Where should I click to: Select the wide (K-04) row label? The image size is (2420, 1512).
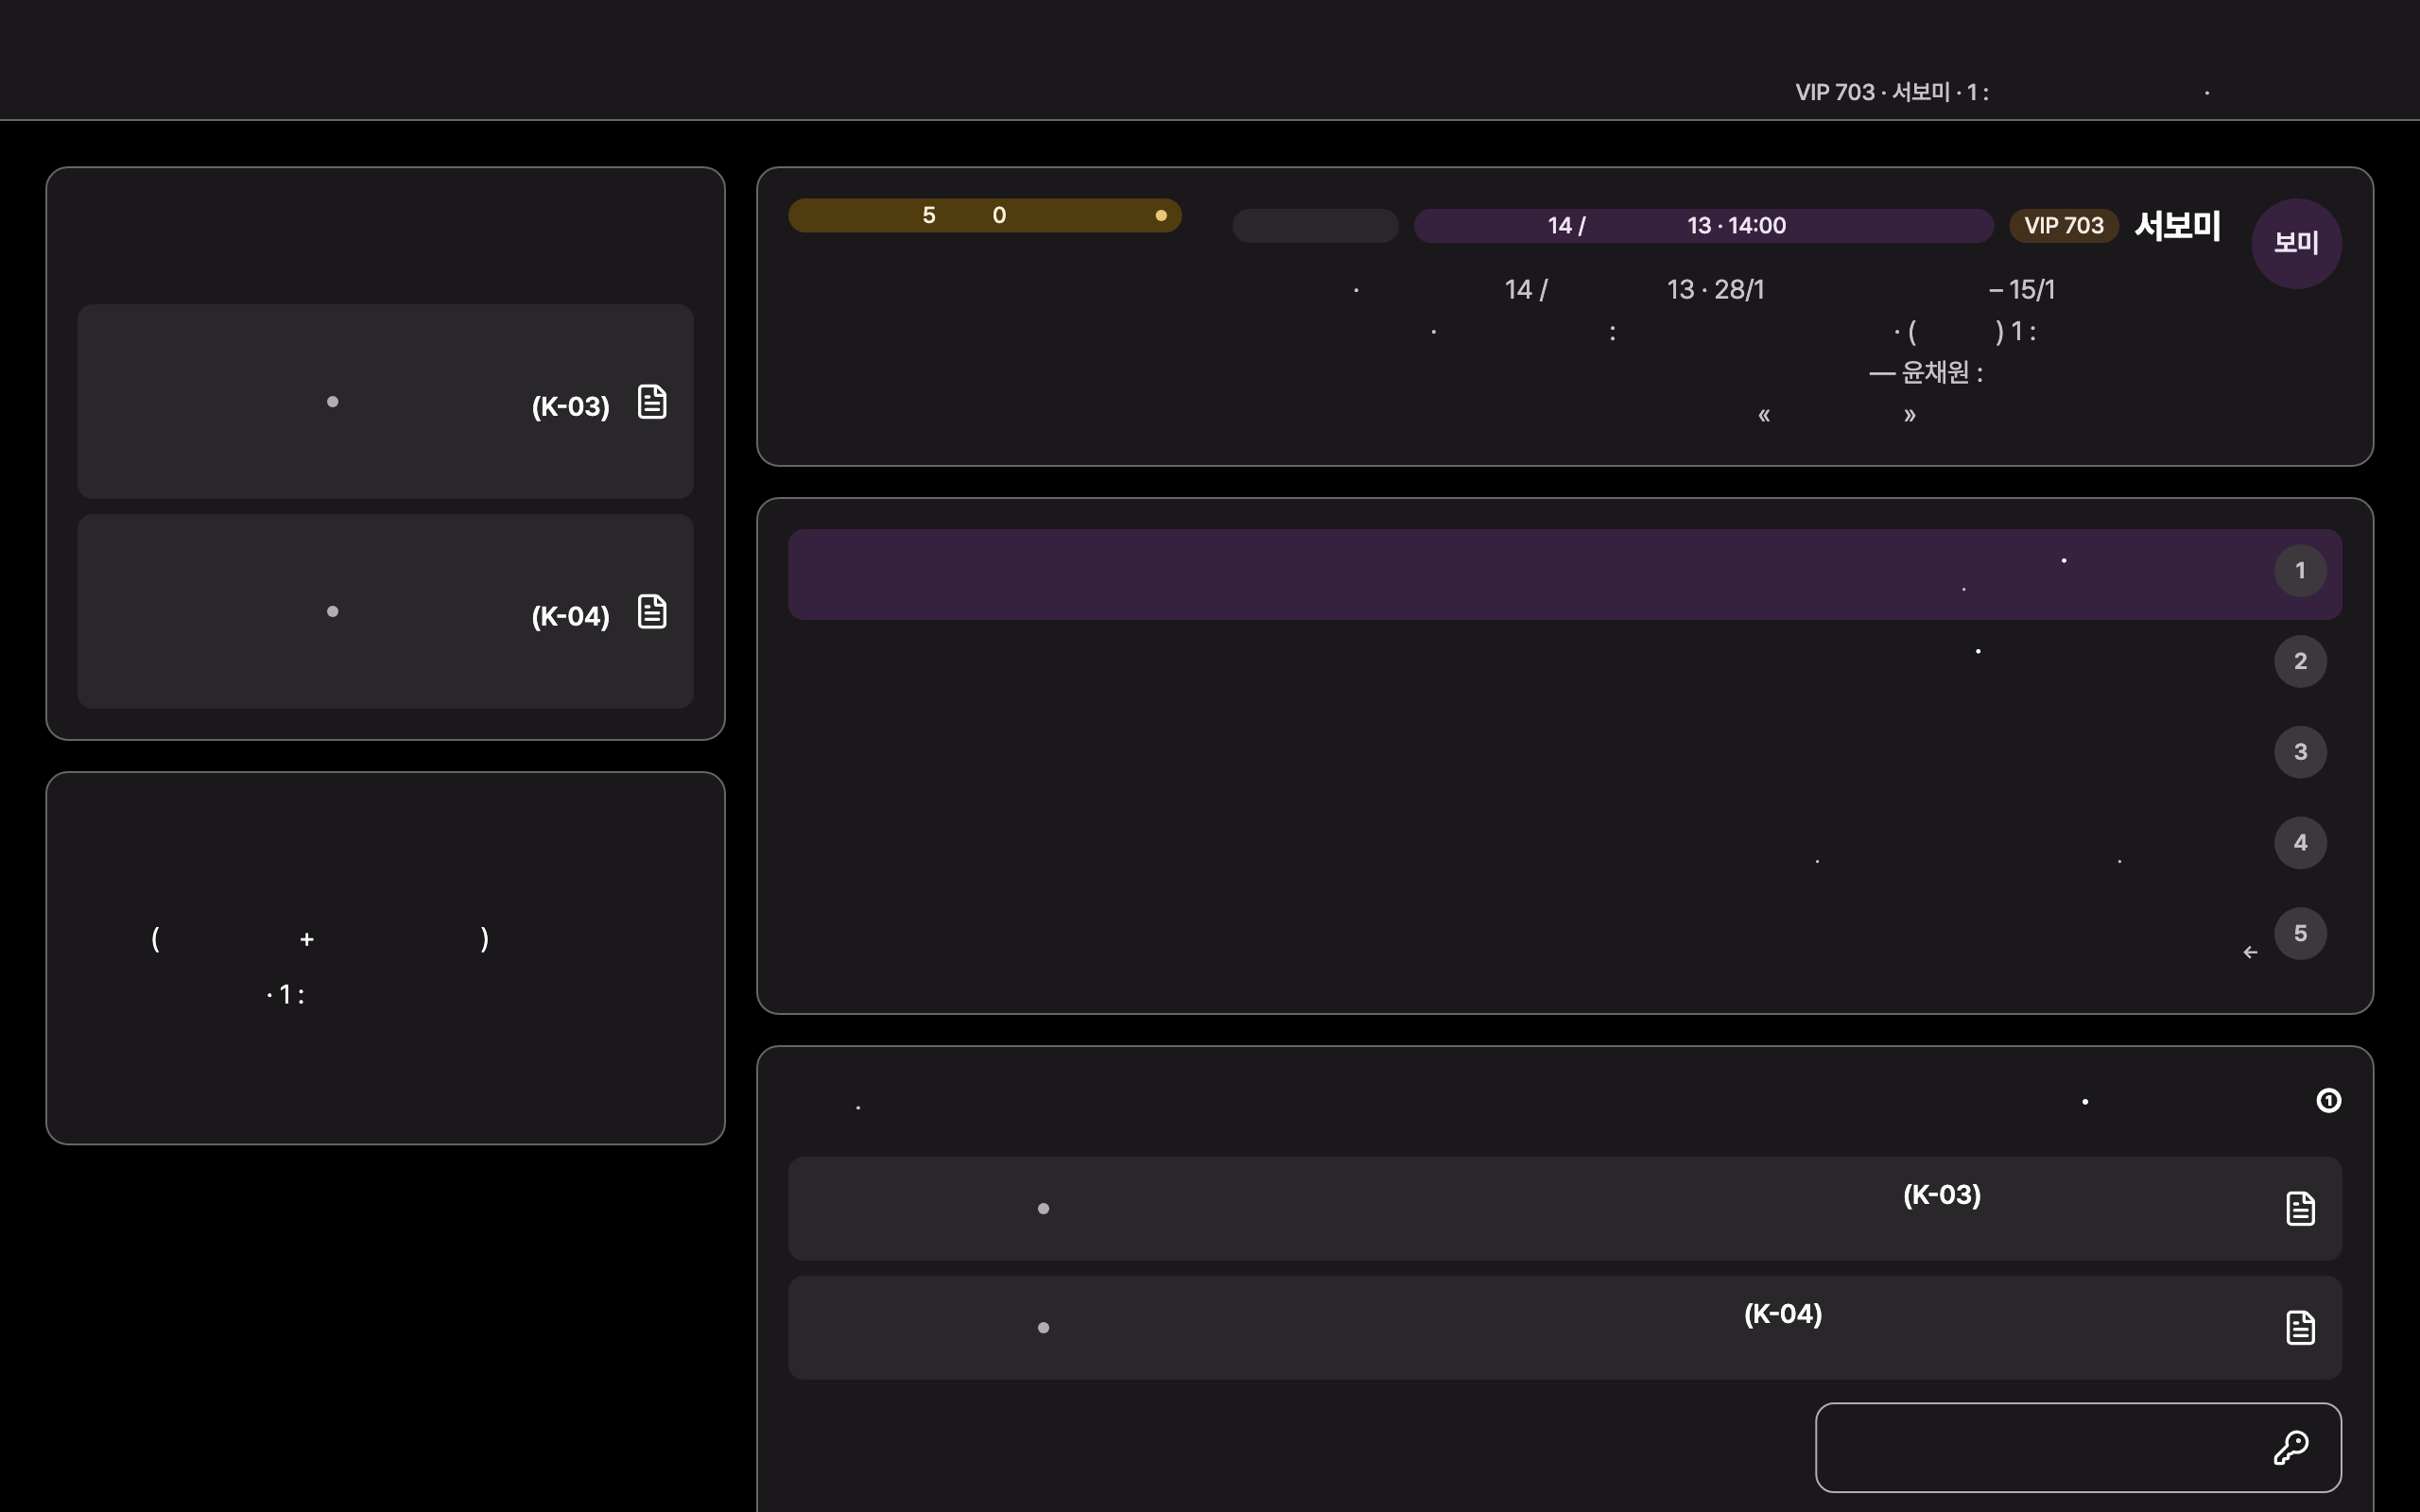coord(1782,1314)
